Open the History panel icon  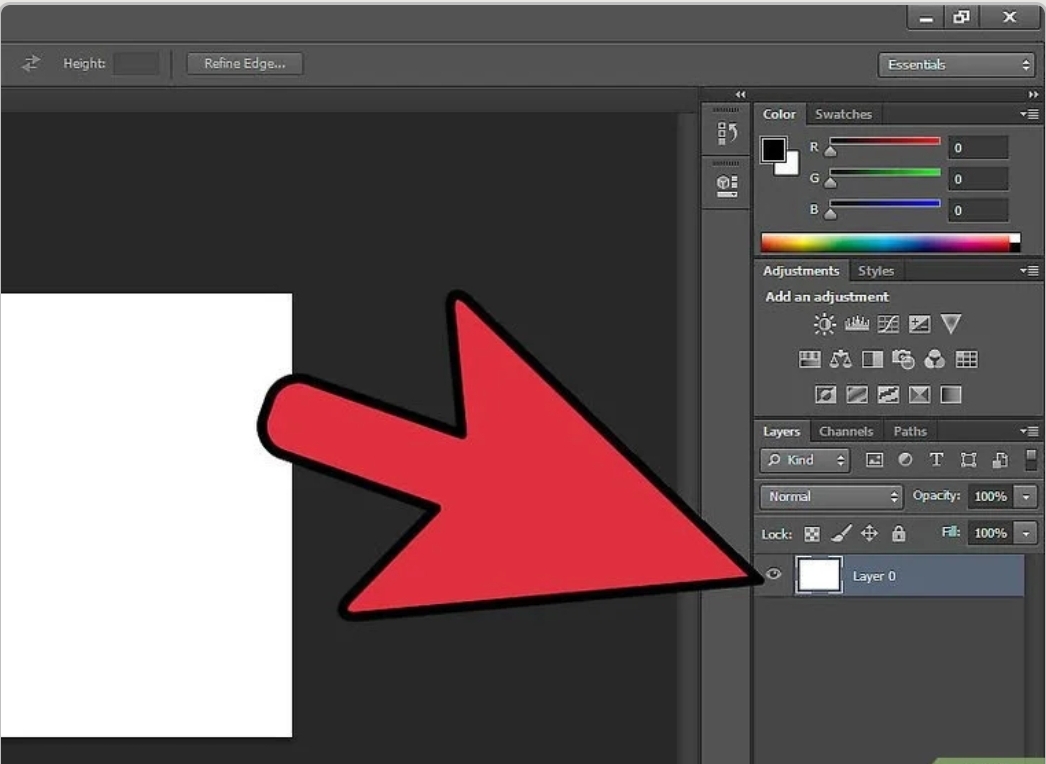[x=726, y=133]
